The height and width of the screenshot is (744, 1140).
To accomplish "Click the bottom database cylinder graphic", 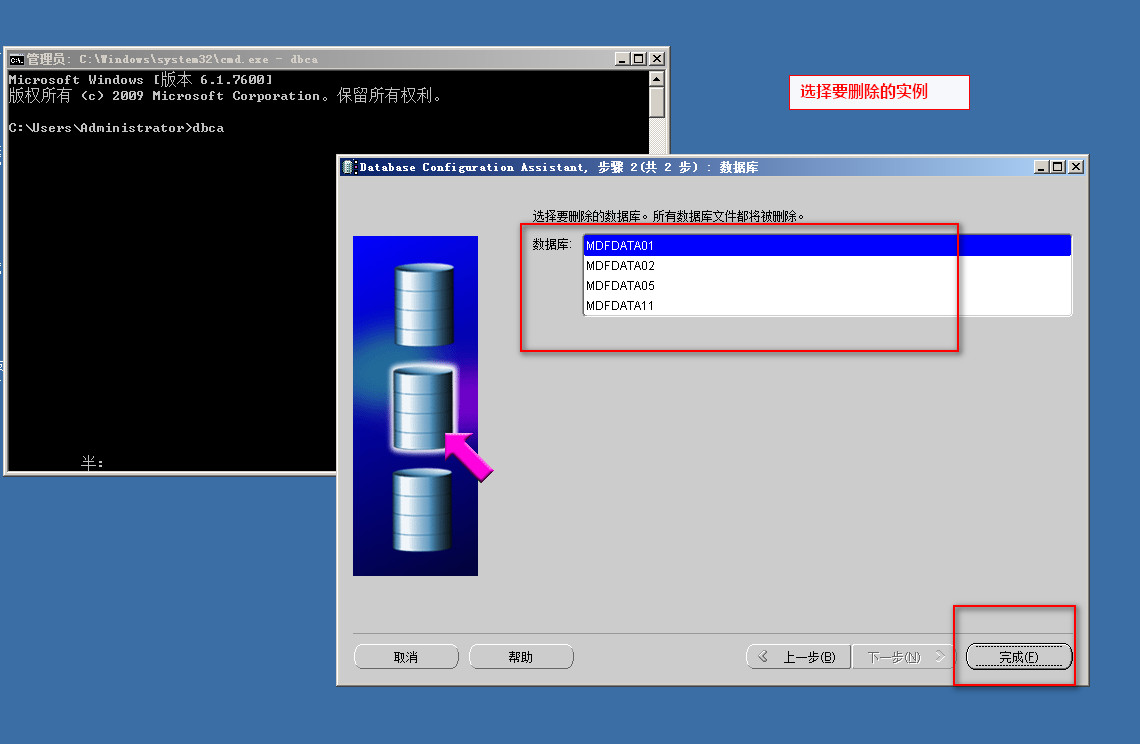I will [x=422, y=510].
